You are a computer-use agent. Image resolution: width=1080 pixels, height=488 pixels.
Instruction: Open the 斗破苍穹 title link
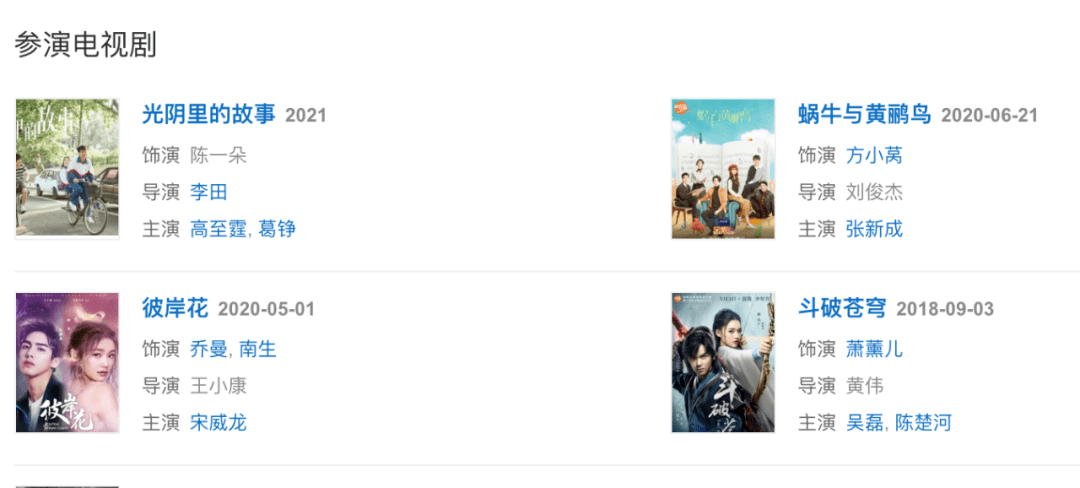click(842, 308)
